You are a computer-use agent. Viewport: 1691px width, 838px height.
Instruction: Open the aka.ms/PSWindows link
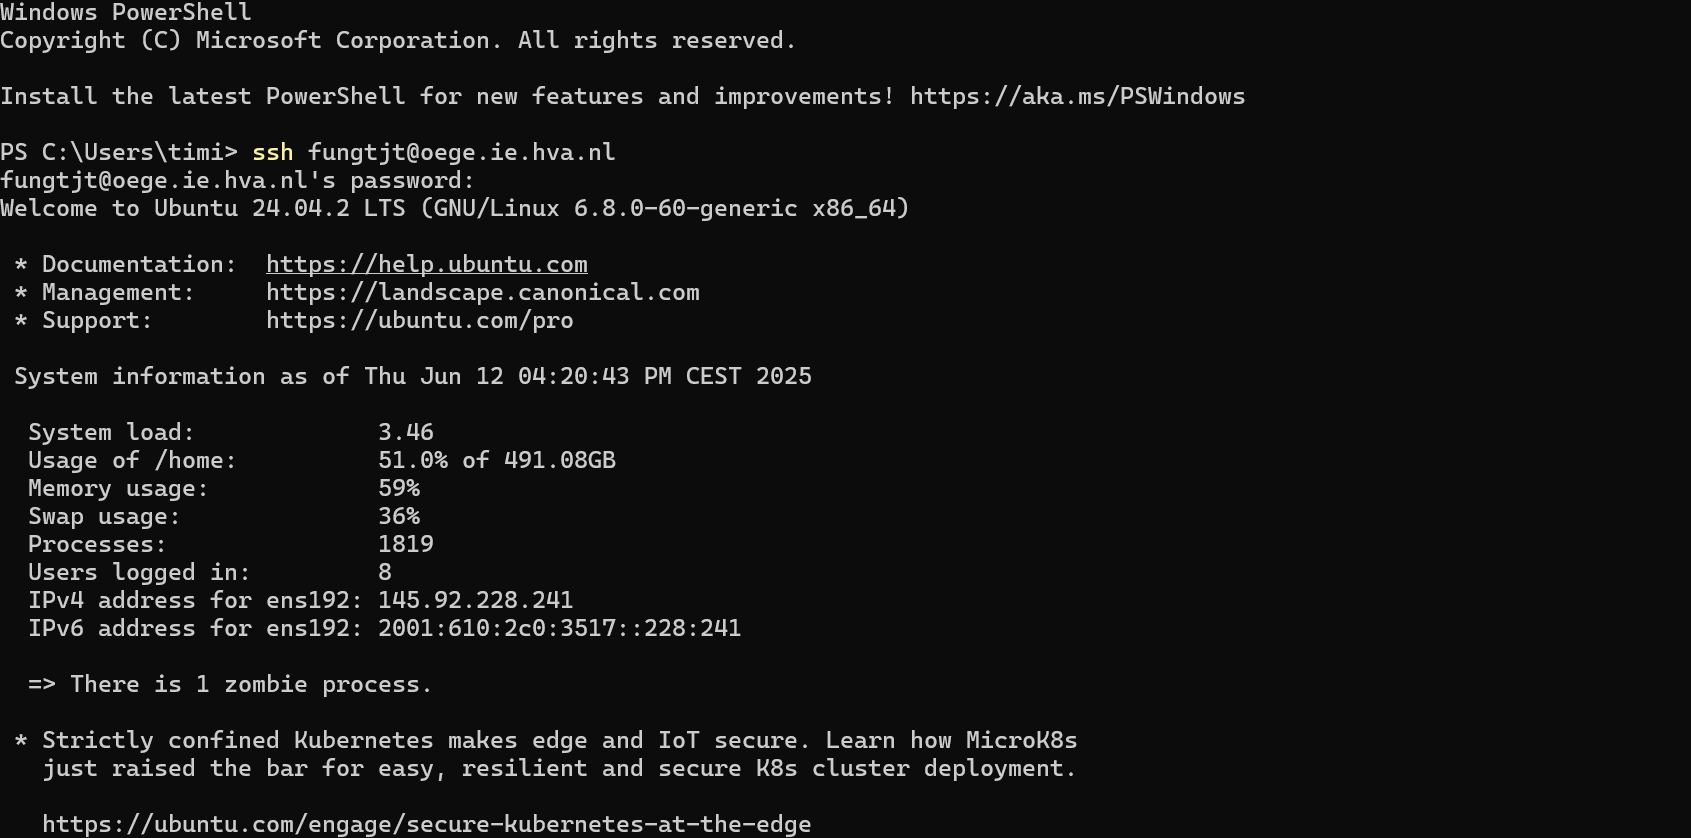click(1077, 97)
